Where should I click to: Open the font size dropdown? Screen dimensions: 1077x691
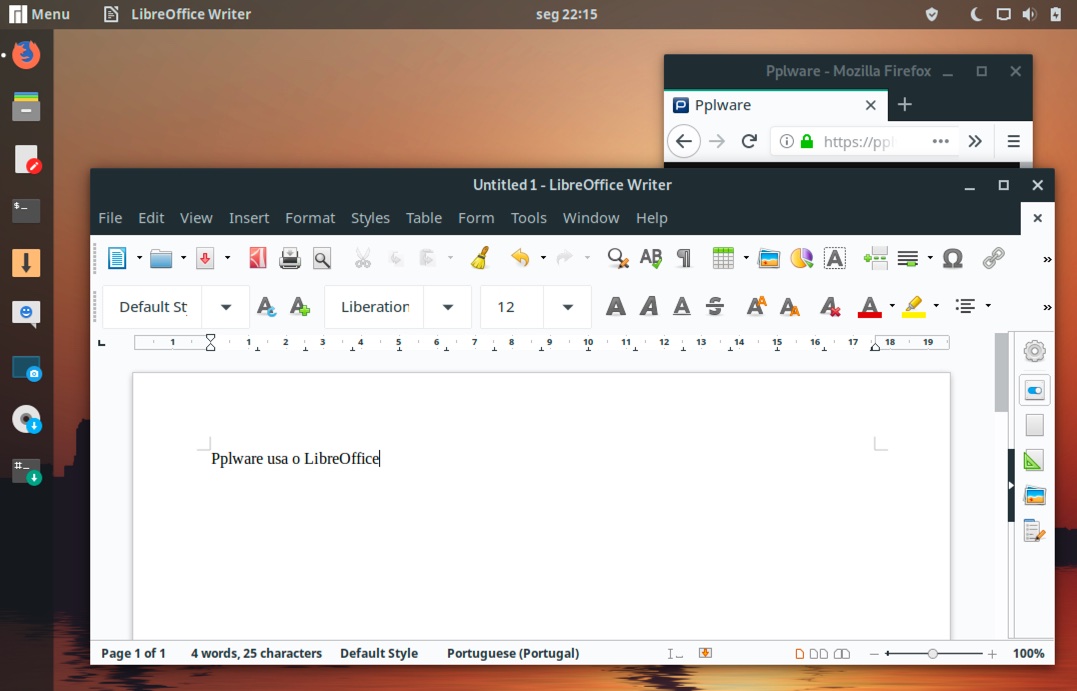[567, 306]
